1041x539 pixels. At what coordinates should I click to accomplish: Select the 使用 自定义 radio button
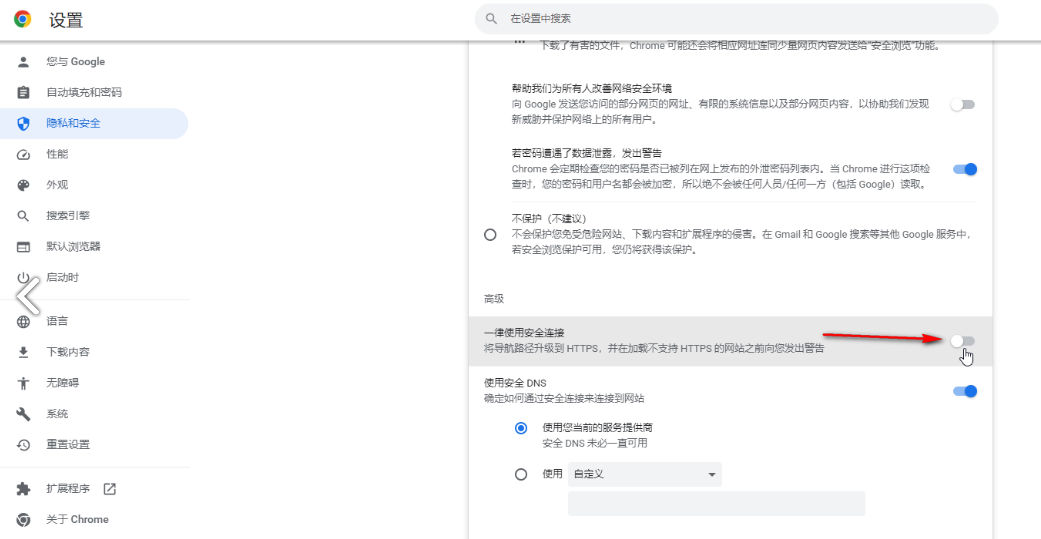pos(521,475)
